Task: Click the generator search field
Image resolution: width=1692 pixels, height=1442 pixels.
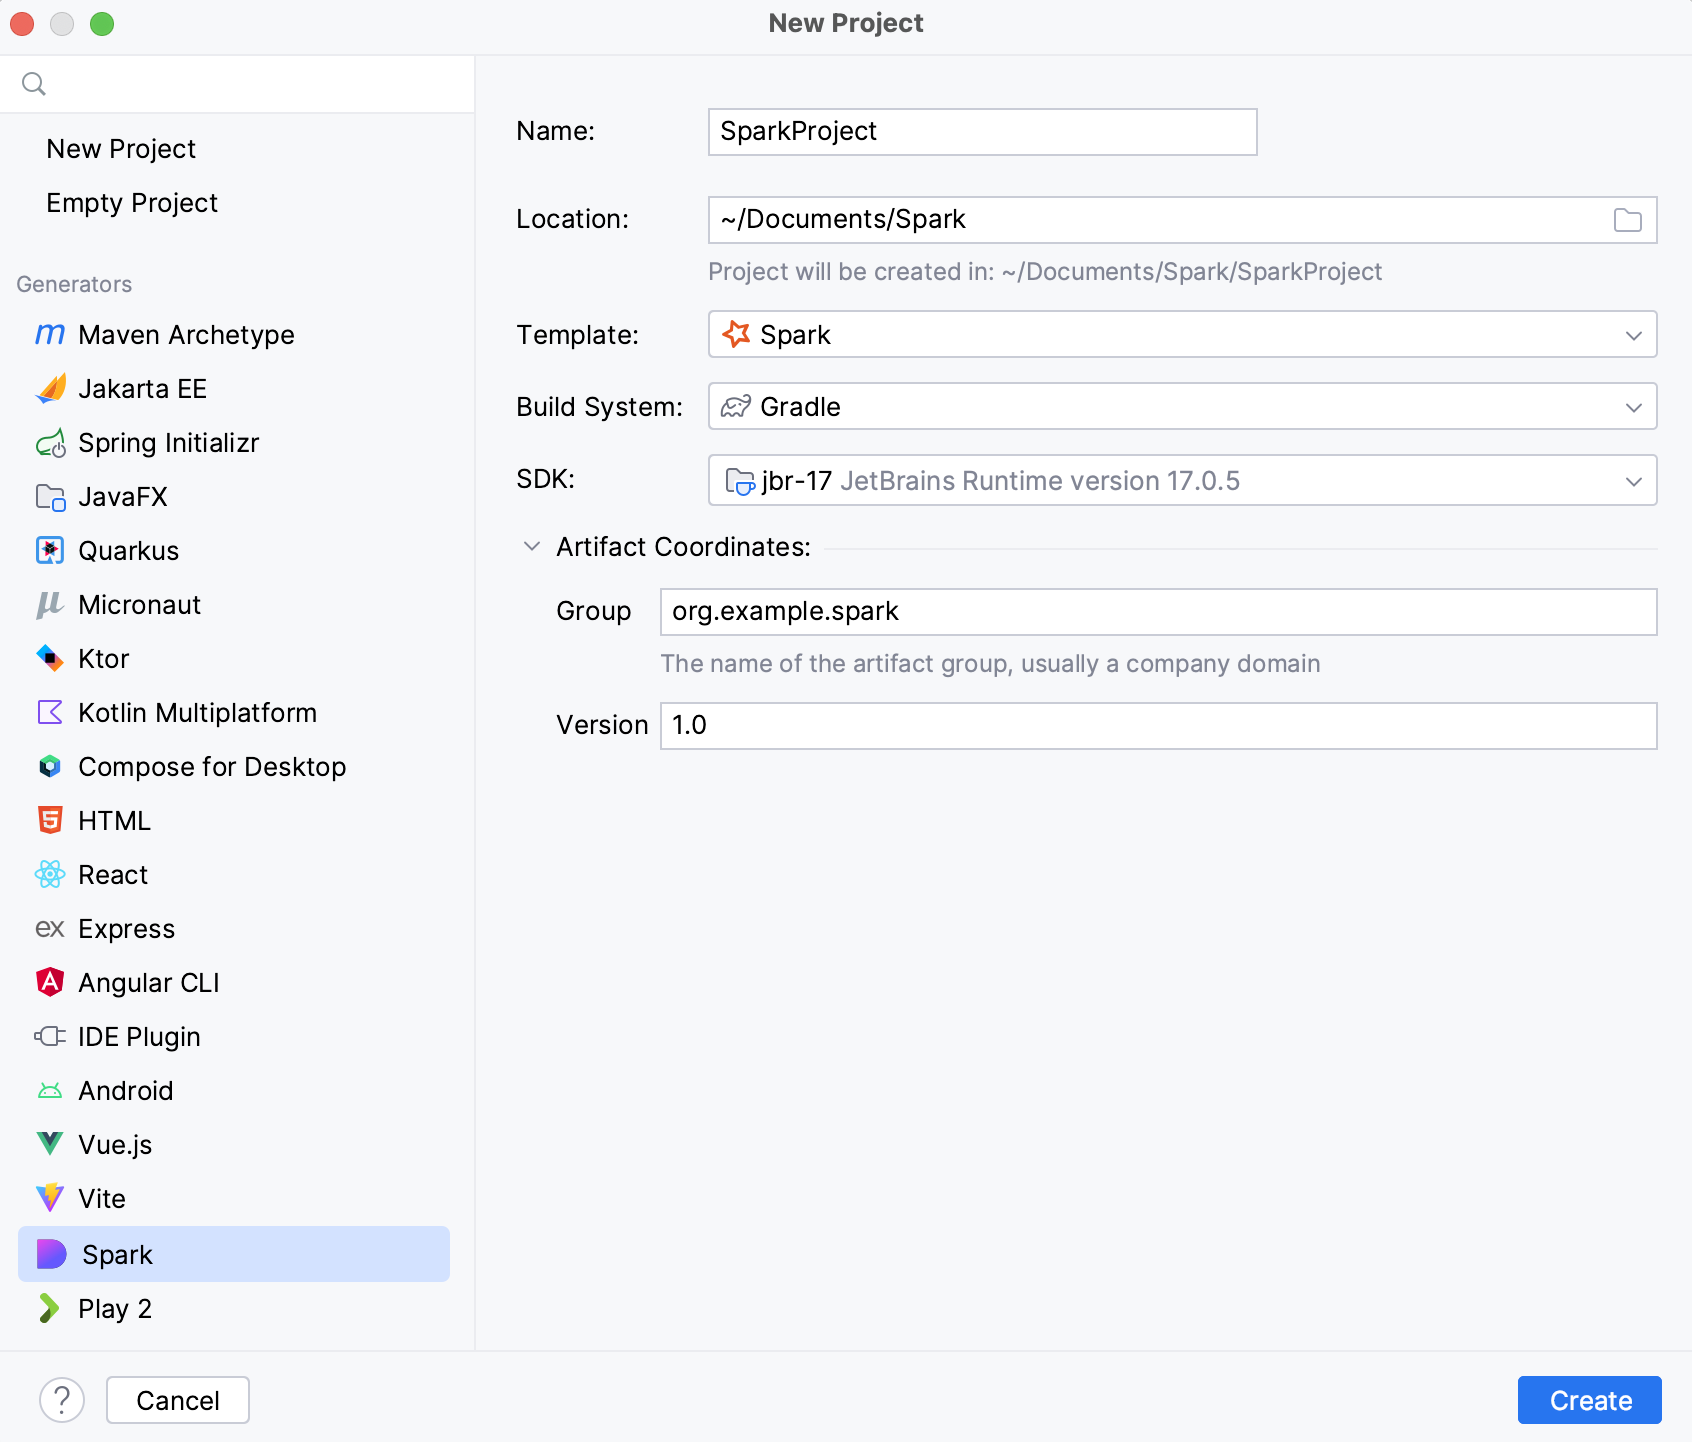Action: click(x=237, y=84)
